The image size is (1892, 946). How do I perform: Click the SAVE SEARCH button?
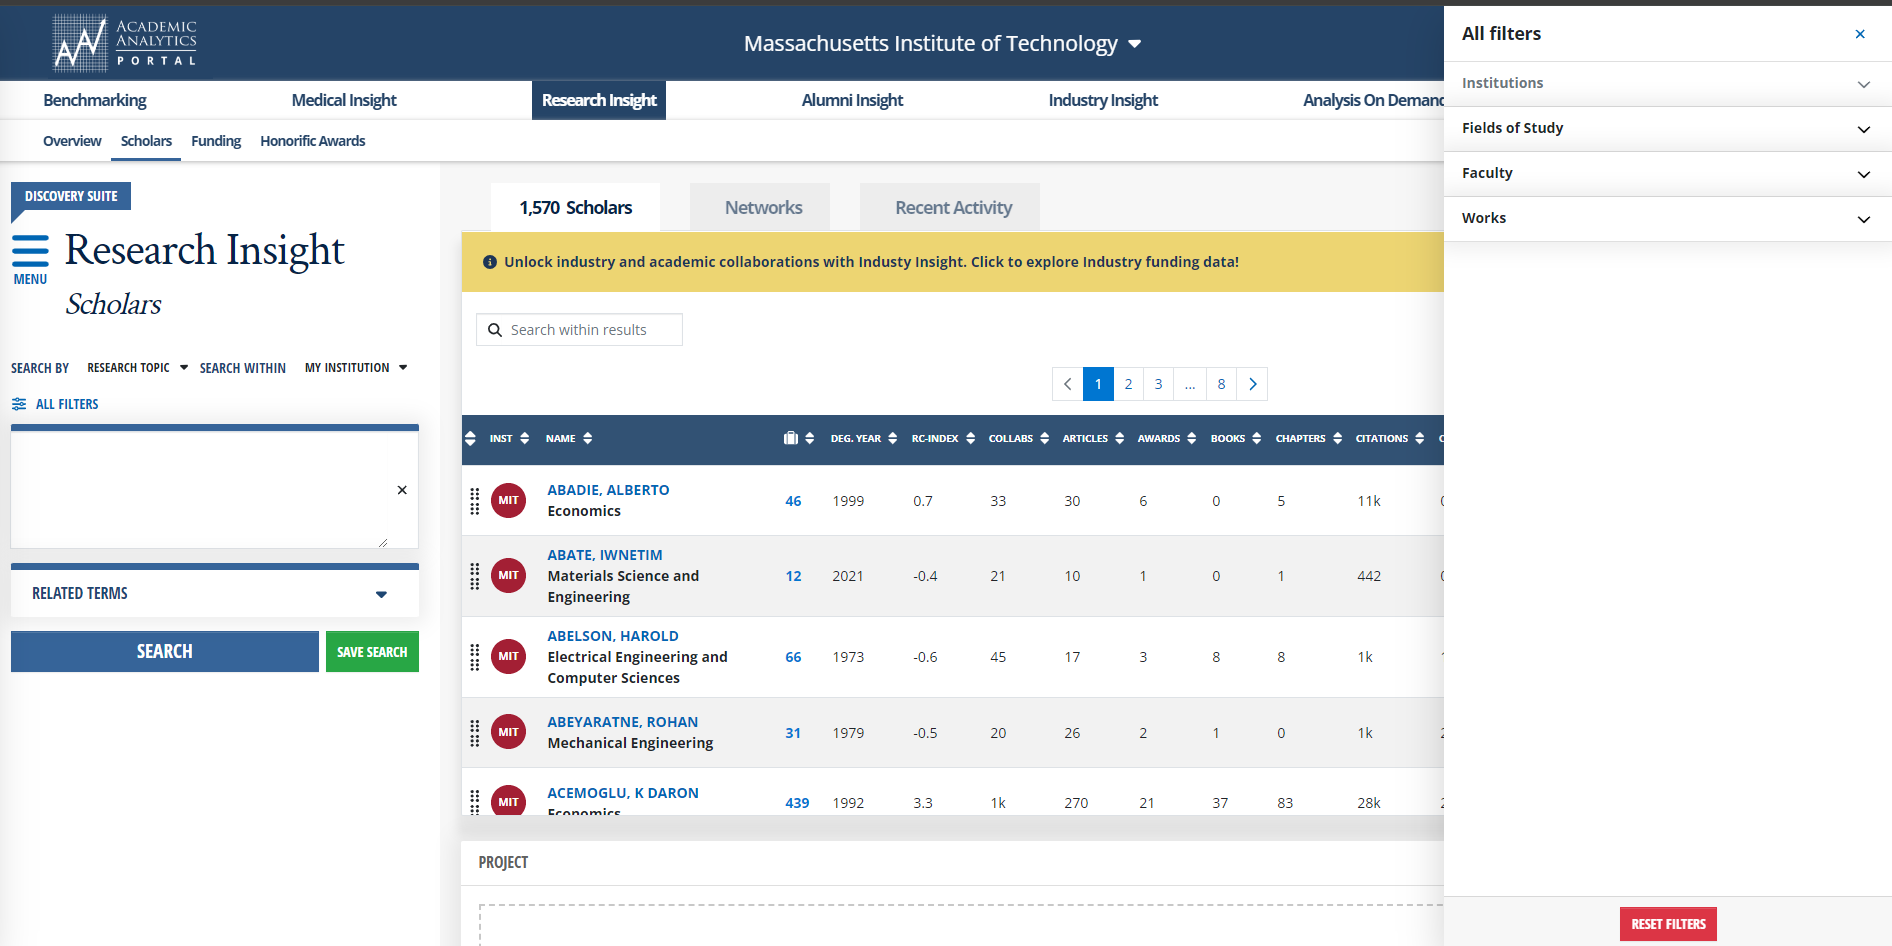coord(372,651)
